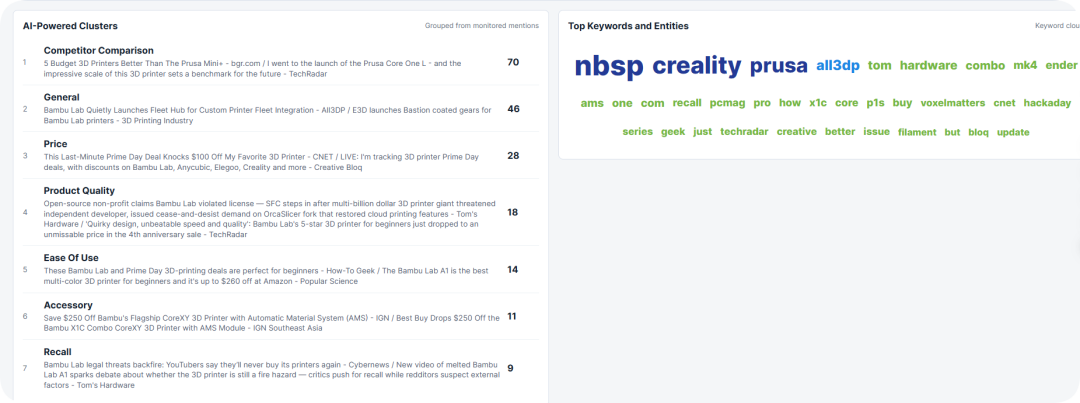Click the beginners deals summary under Ease Of Use
The image size is (1080, 403).
266,276
